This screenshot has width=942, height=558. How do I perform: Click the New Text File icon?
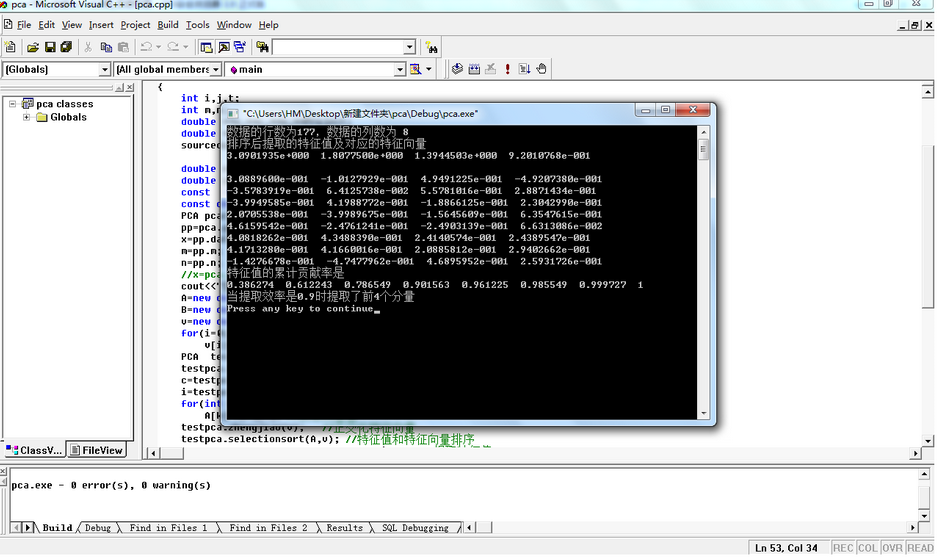tap(11, 47)
